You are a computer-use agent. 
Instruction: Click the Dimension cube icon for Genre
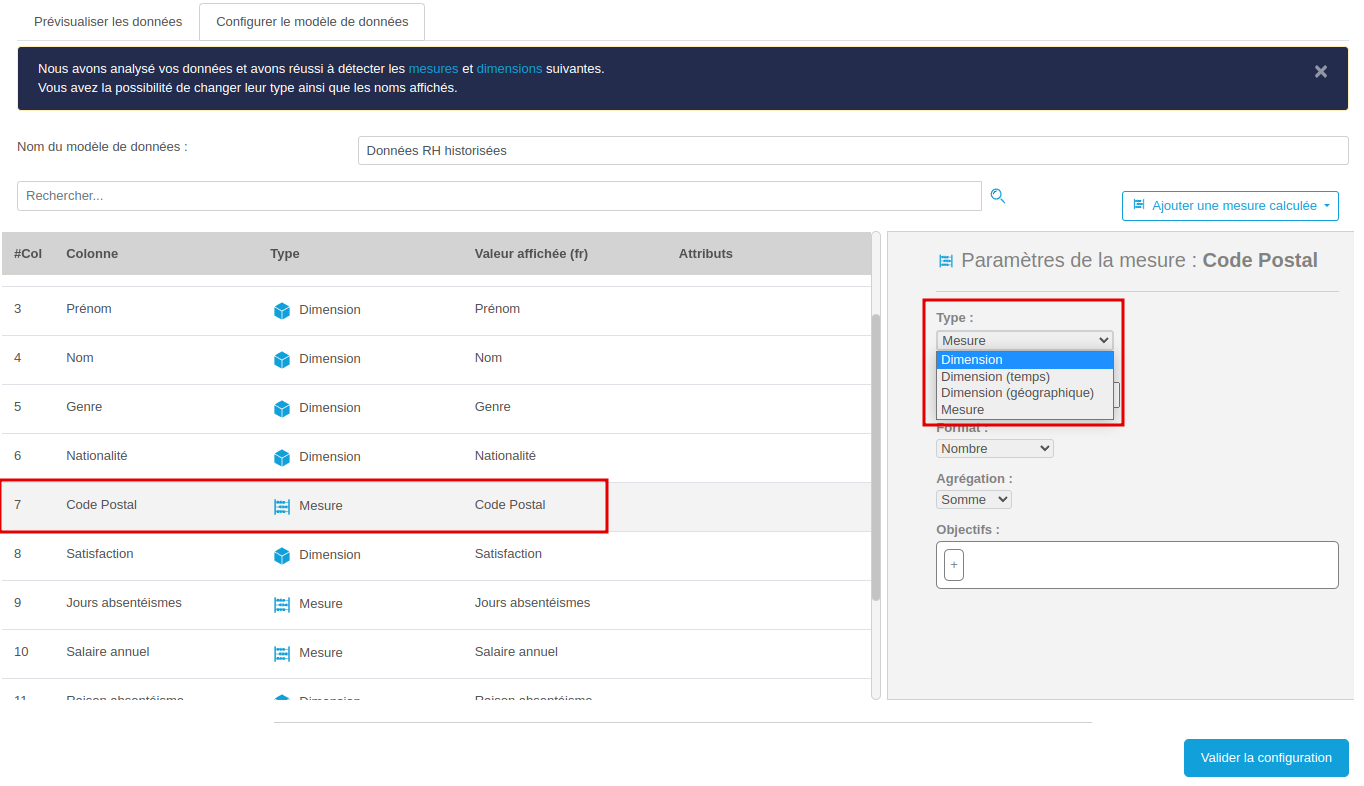[x=282, y=408]
